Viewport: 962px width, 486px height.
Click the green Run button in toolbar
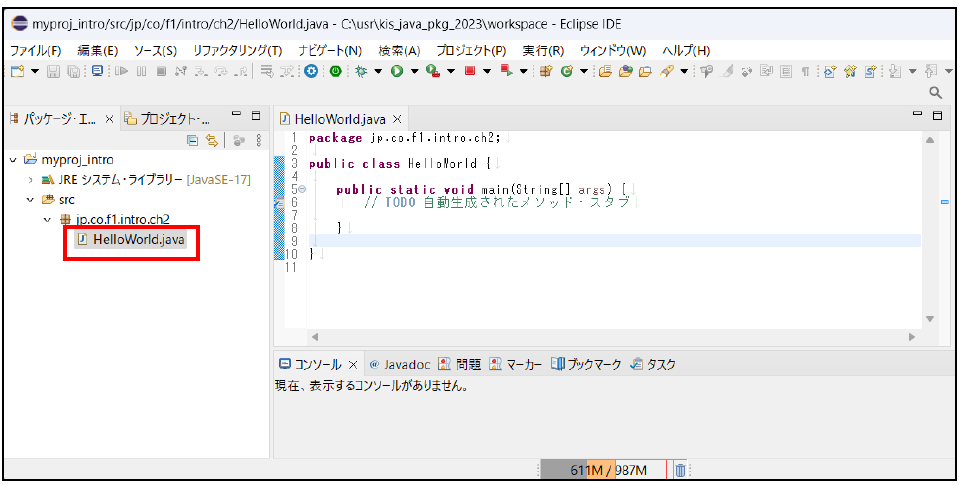[397, 71]
